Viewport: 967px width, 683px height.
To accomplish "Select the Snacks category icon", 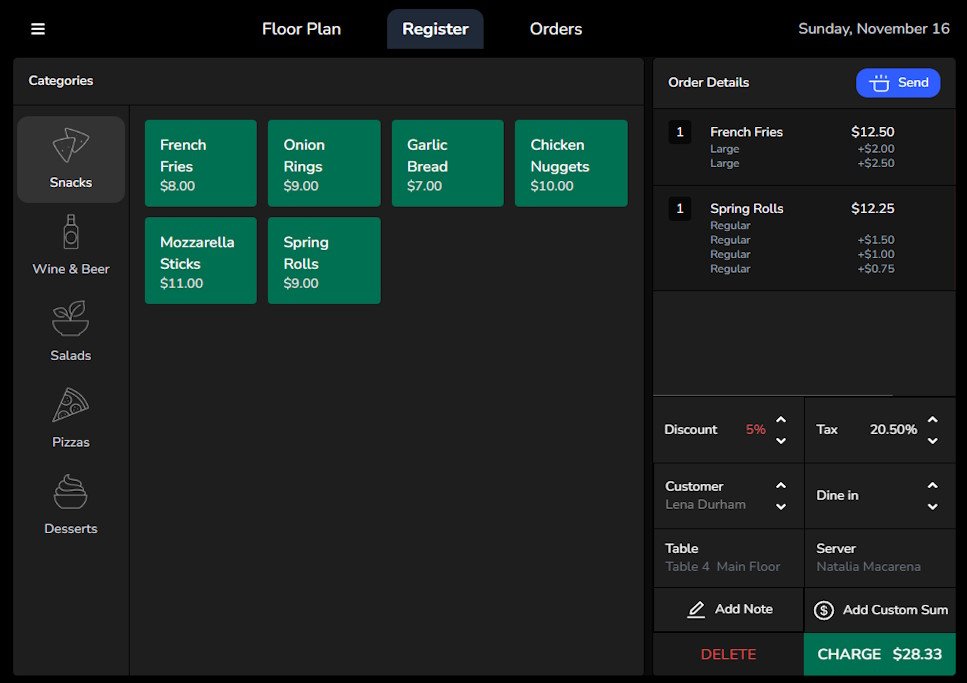I will click(x=71, y=146).
